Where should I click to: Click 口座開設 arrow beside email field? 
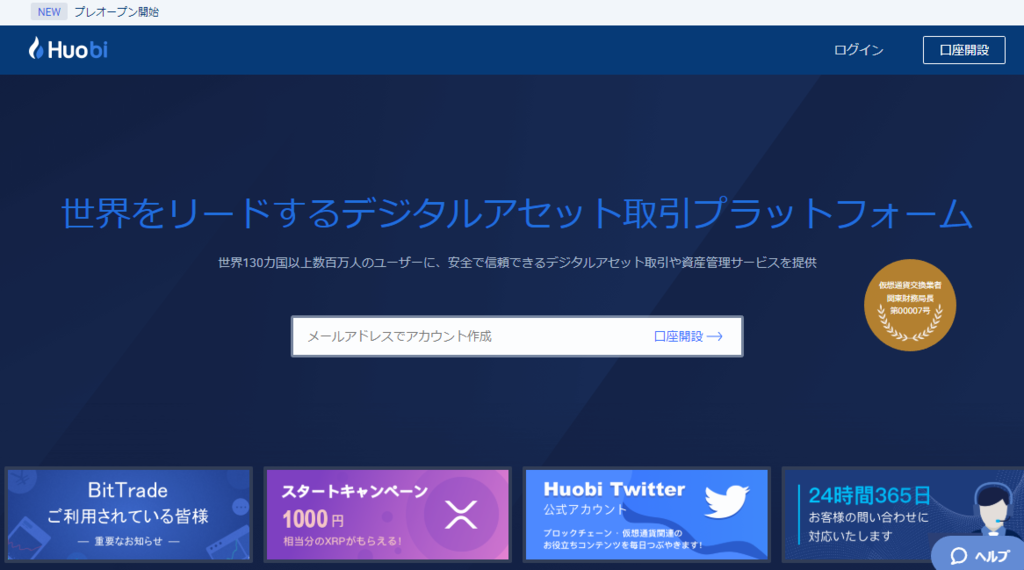click(x=688, y=336)
